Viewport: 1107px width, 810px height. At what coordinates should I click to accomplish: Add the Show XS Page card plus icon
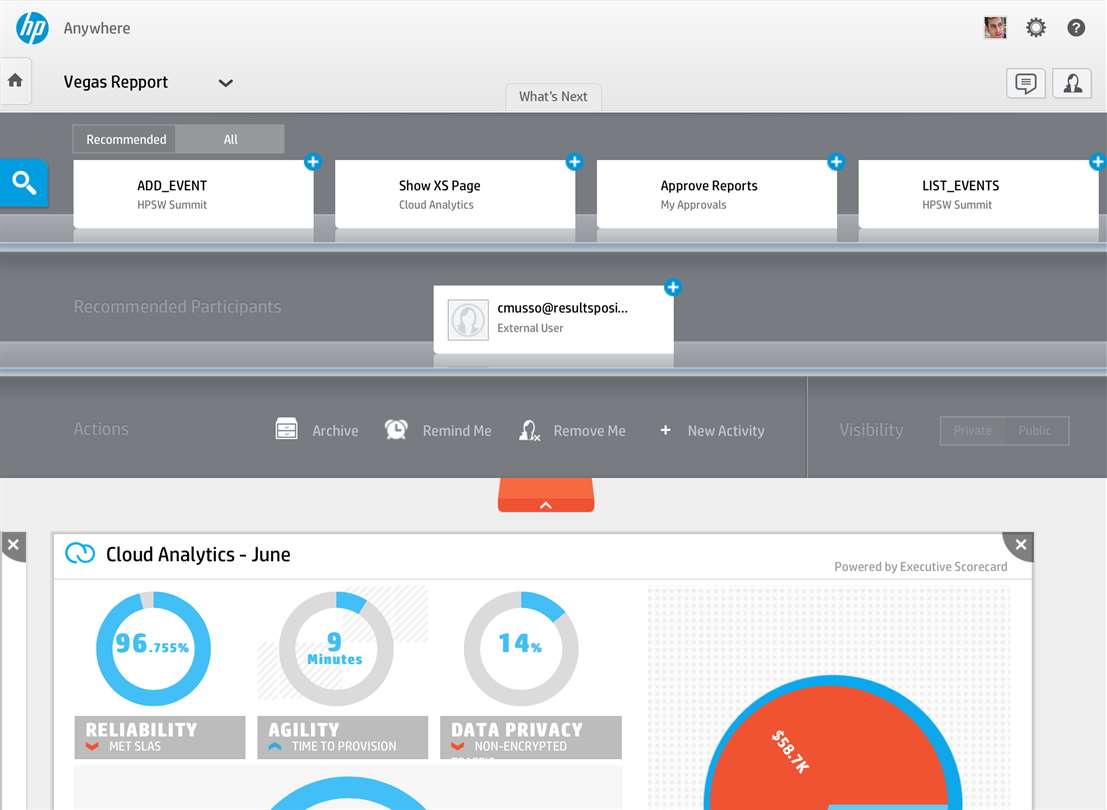click(574, 162)
